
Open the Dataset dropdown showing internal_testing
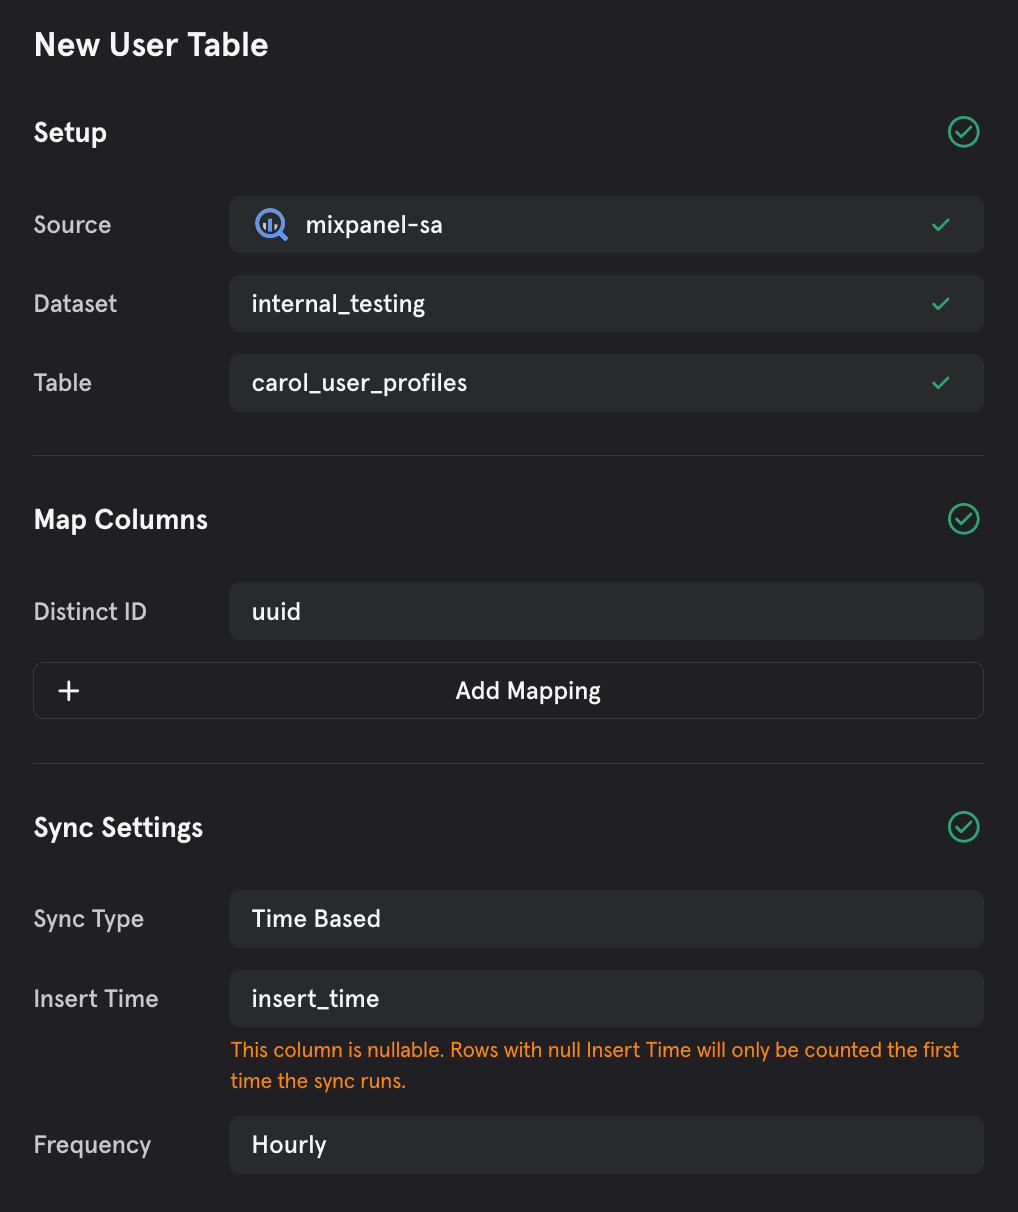[x=605, y=304]
